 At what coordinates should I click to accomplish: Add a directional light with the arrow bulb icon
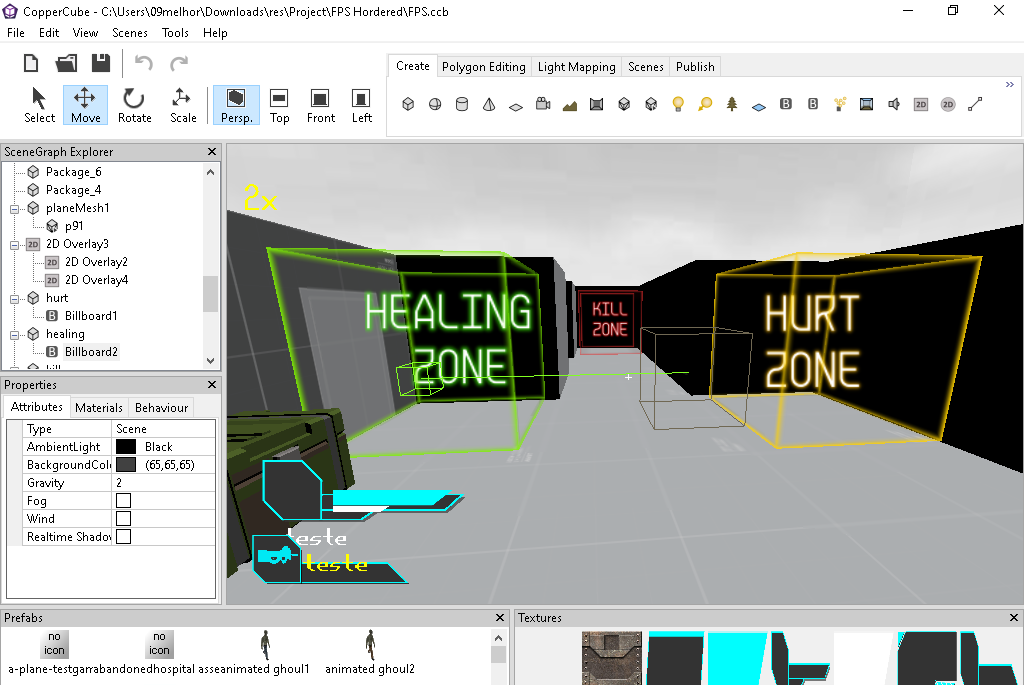pos(705,104)
